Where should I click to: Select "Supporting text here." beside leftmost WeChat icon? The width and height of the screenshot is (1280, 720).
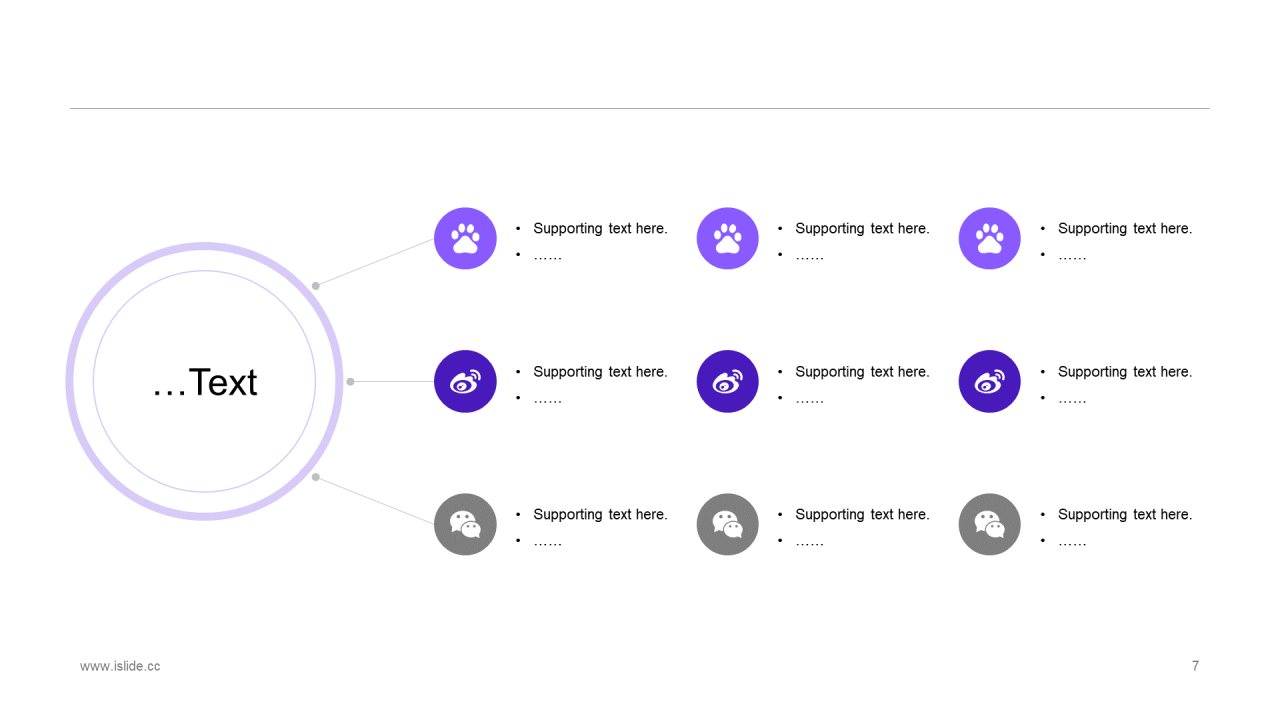(600, 515)
